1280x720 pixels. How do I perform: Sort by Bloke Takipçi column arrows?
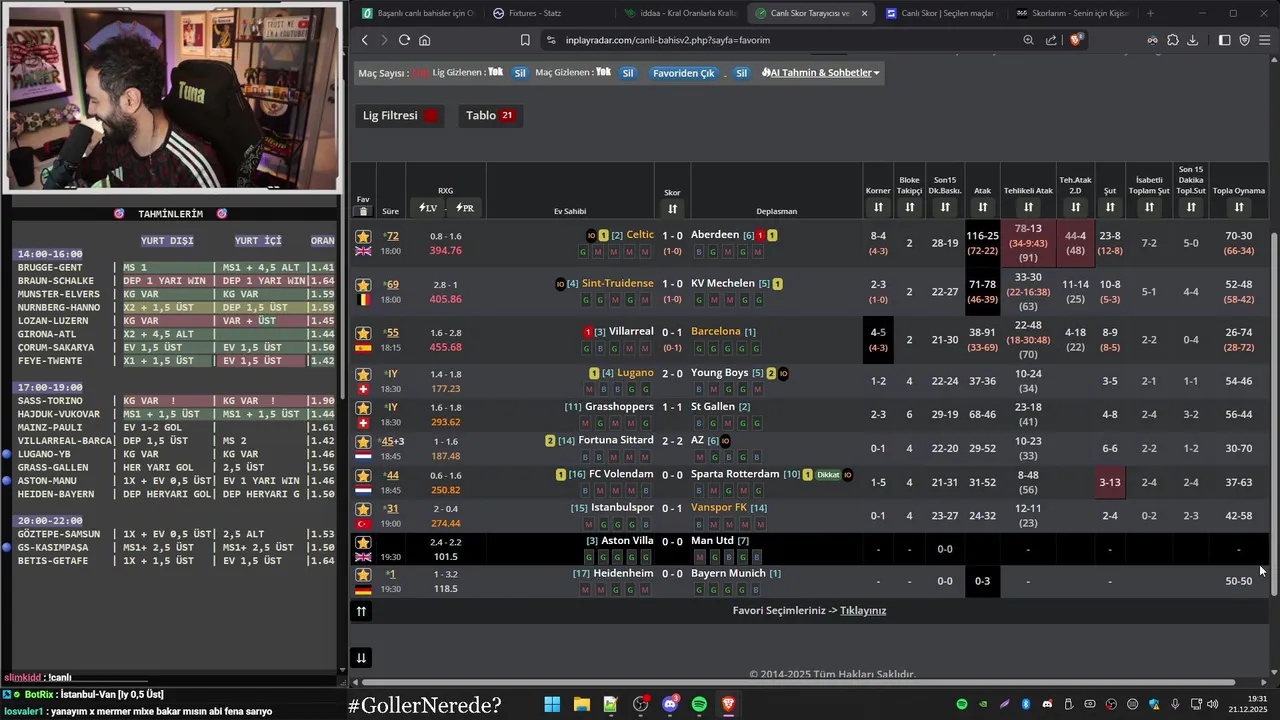pyautogui.click(x=909, y=207)
